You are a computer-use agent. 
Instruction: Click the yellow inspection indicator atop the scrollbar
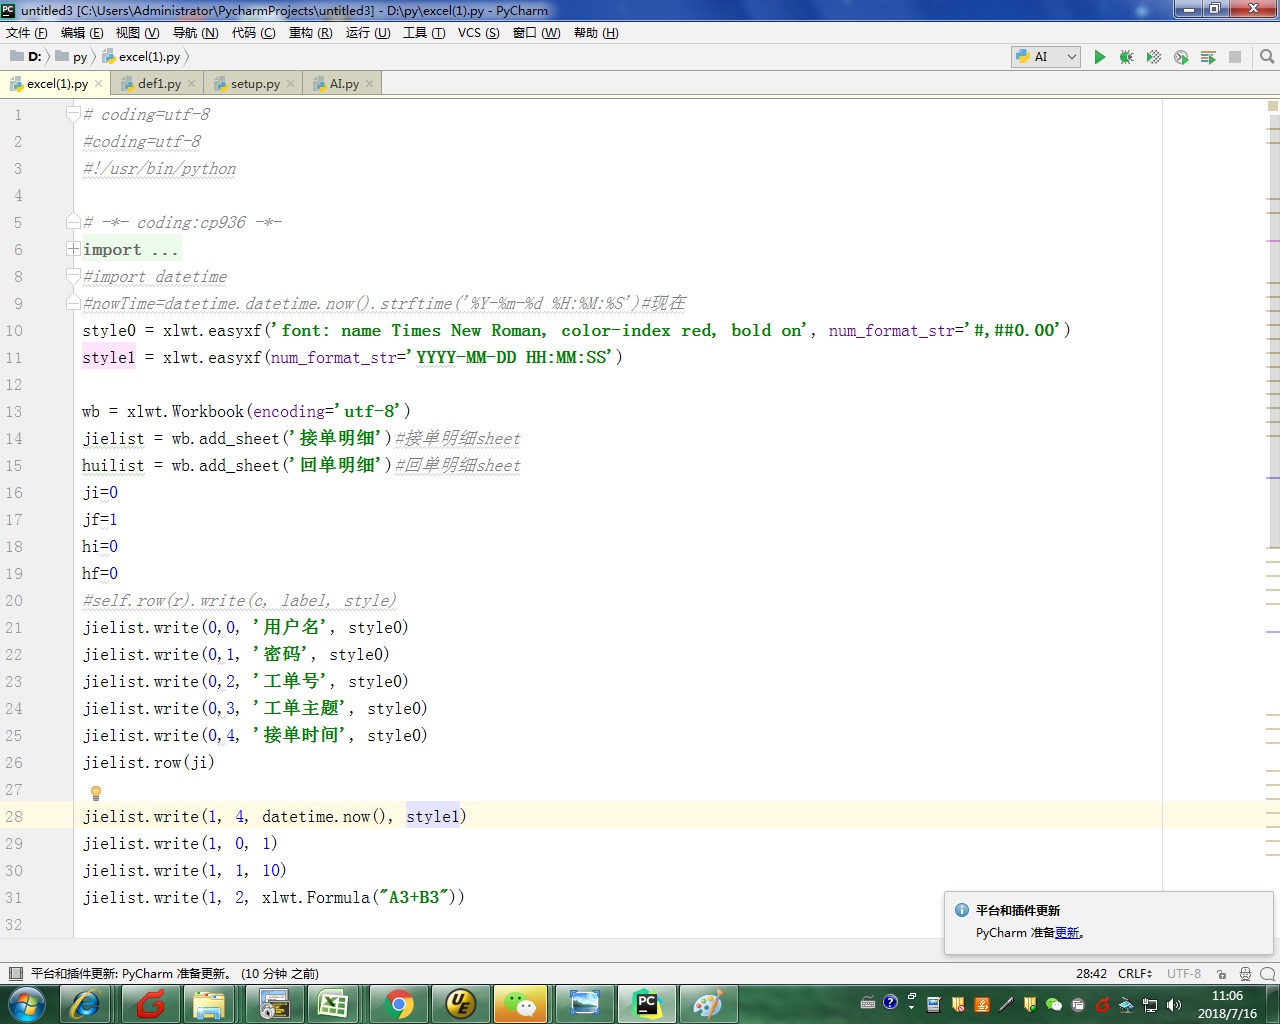[1273, 105]
